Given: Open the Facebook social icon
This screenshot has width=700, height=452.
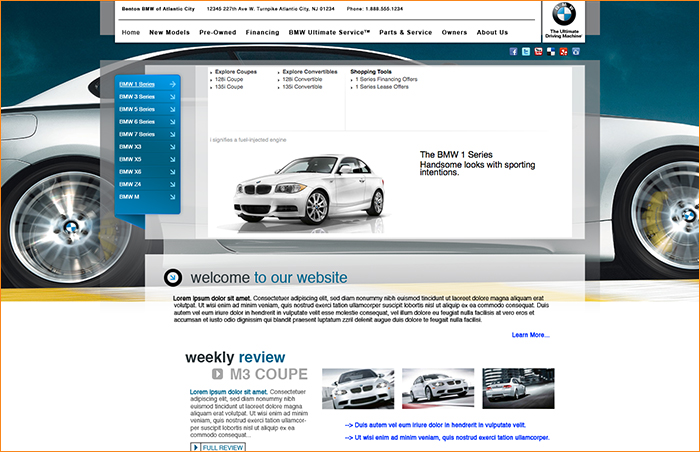Looking at the screenshot, I should [513, 52].
